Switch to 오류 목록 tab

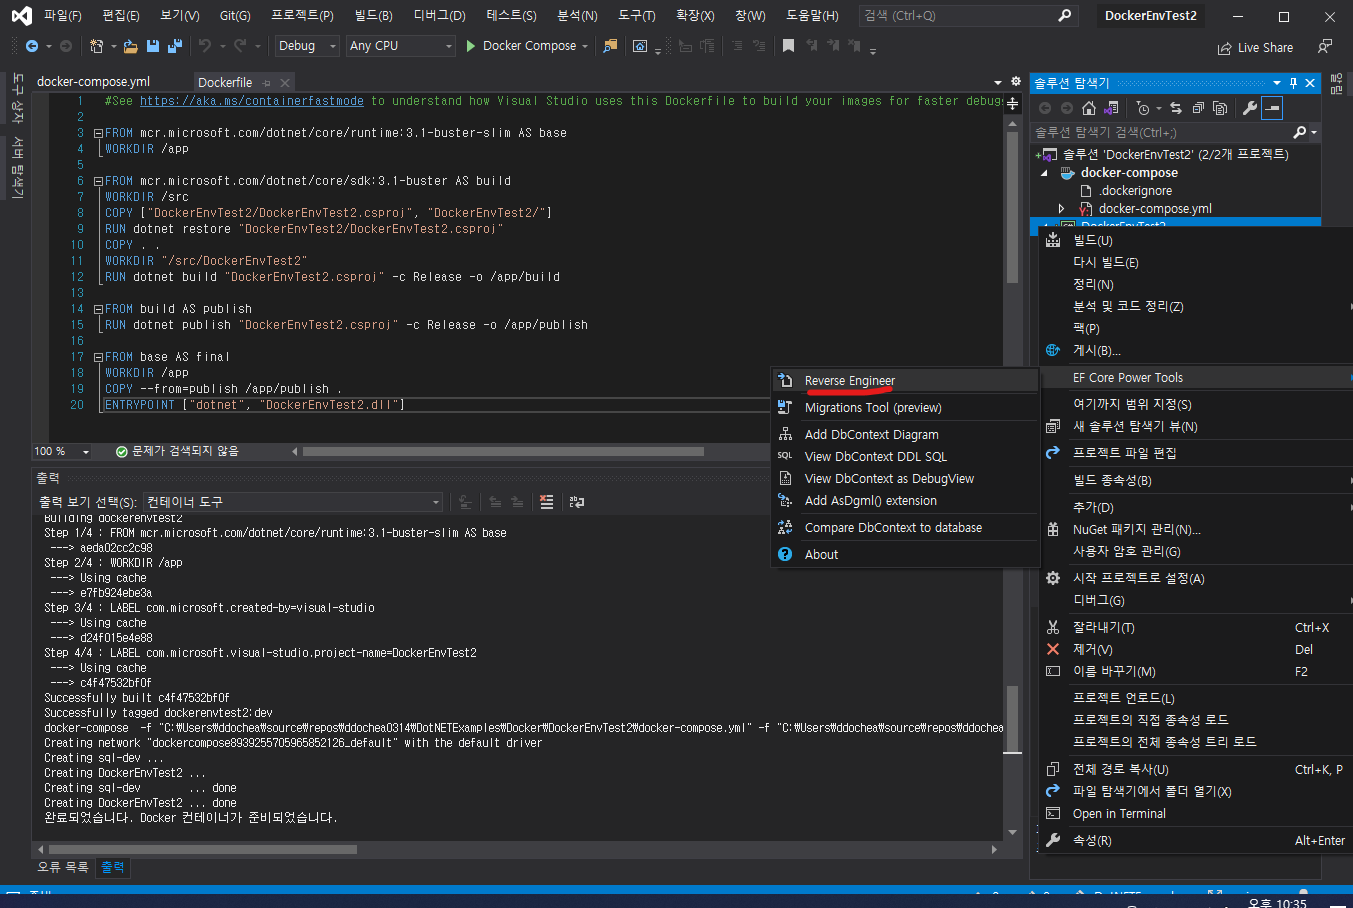coord(63,867)
